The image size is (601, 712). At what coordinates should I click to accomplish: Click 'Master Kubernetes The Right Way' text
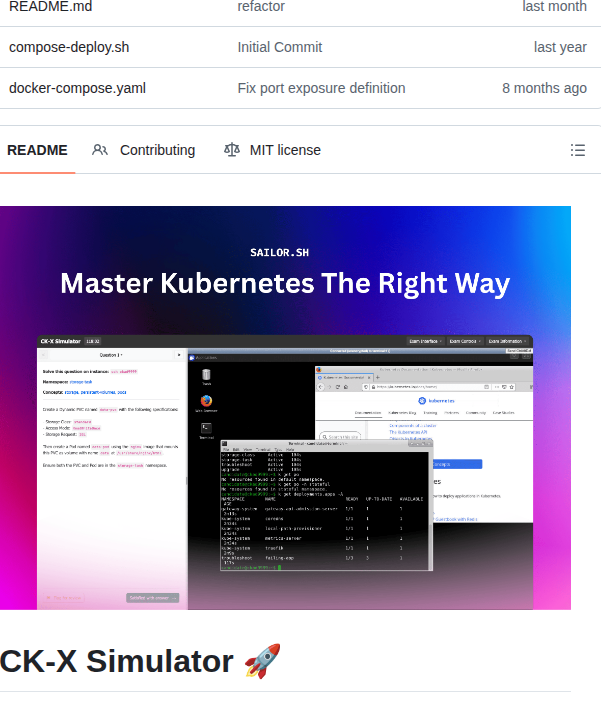(285, 284)
